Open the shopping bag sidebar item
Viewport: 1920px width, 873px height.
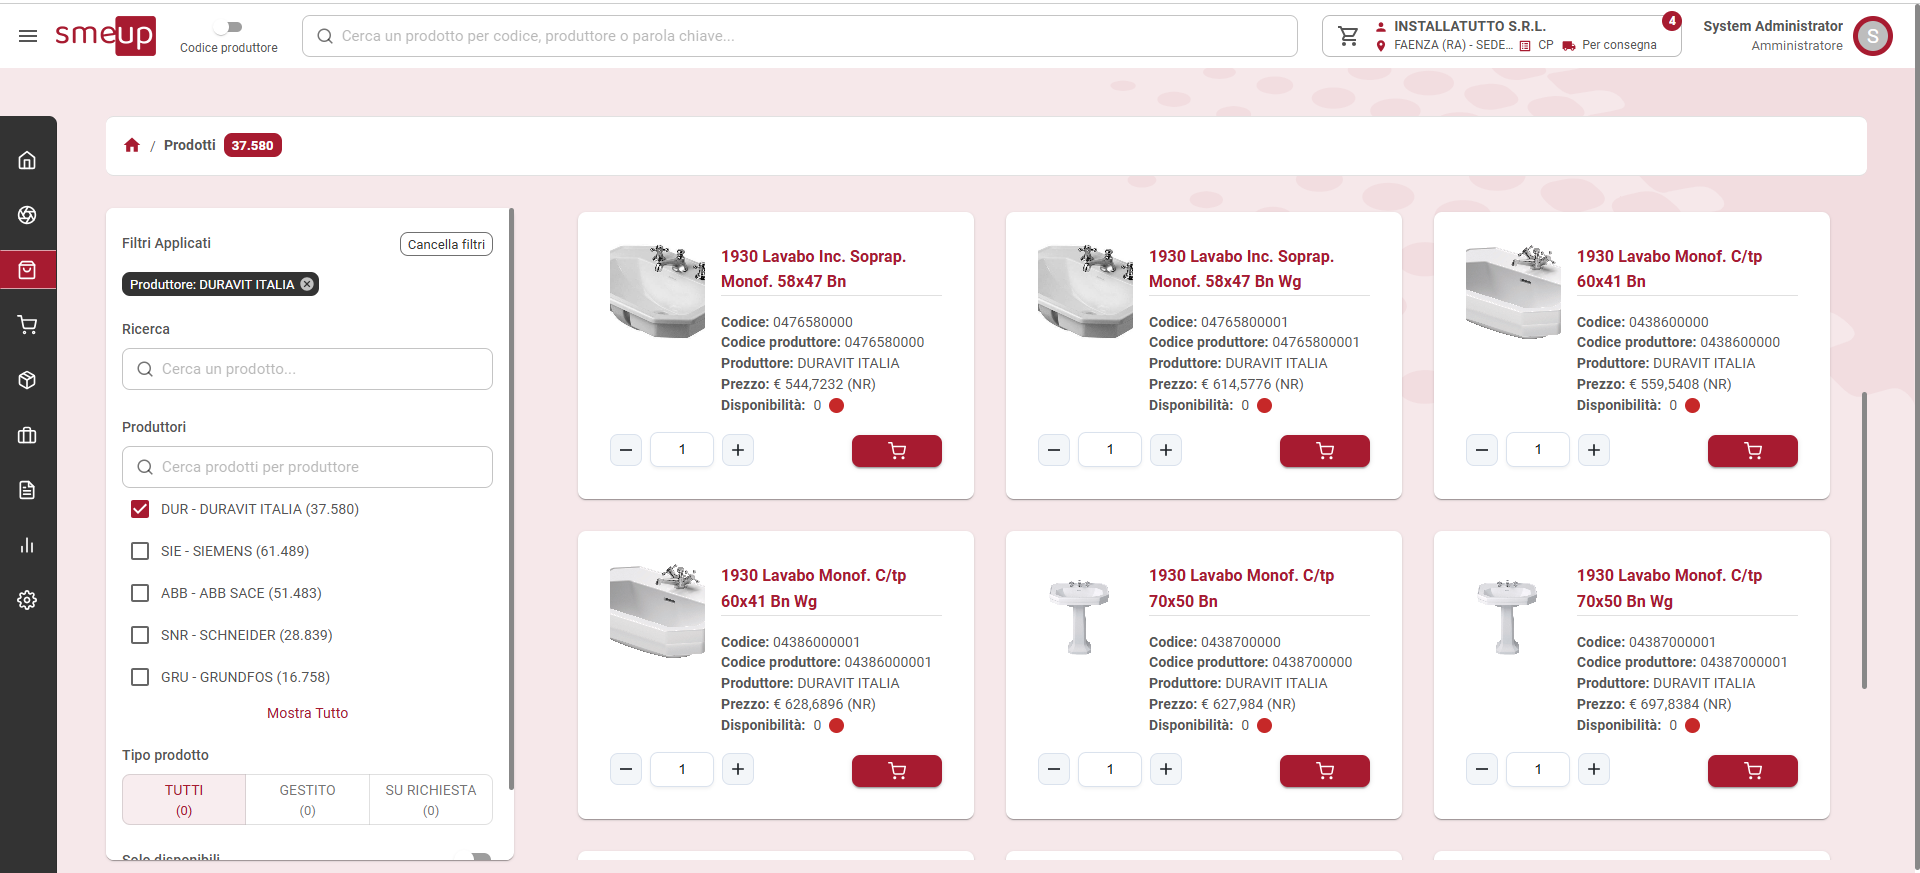(x=27, y=270)
